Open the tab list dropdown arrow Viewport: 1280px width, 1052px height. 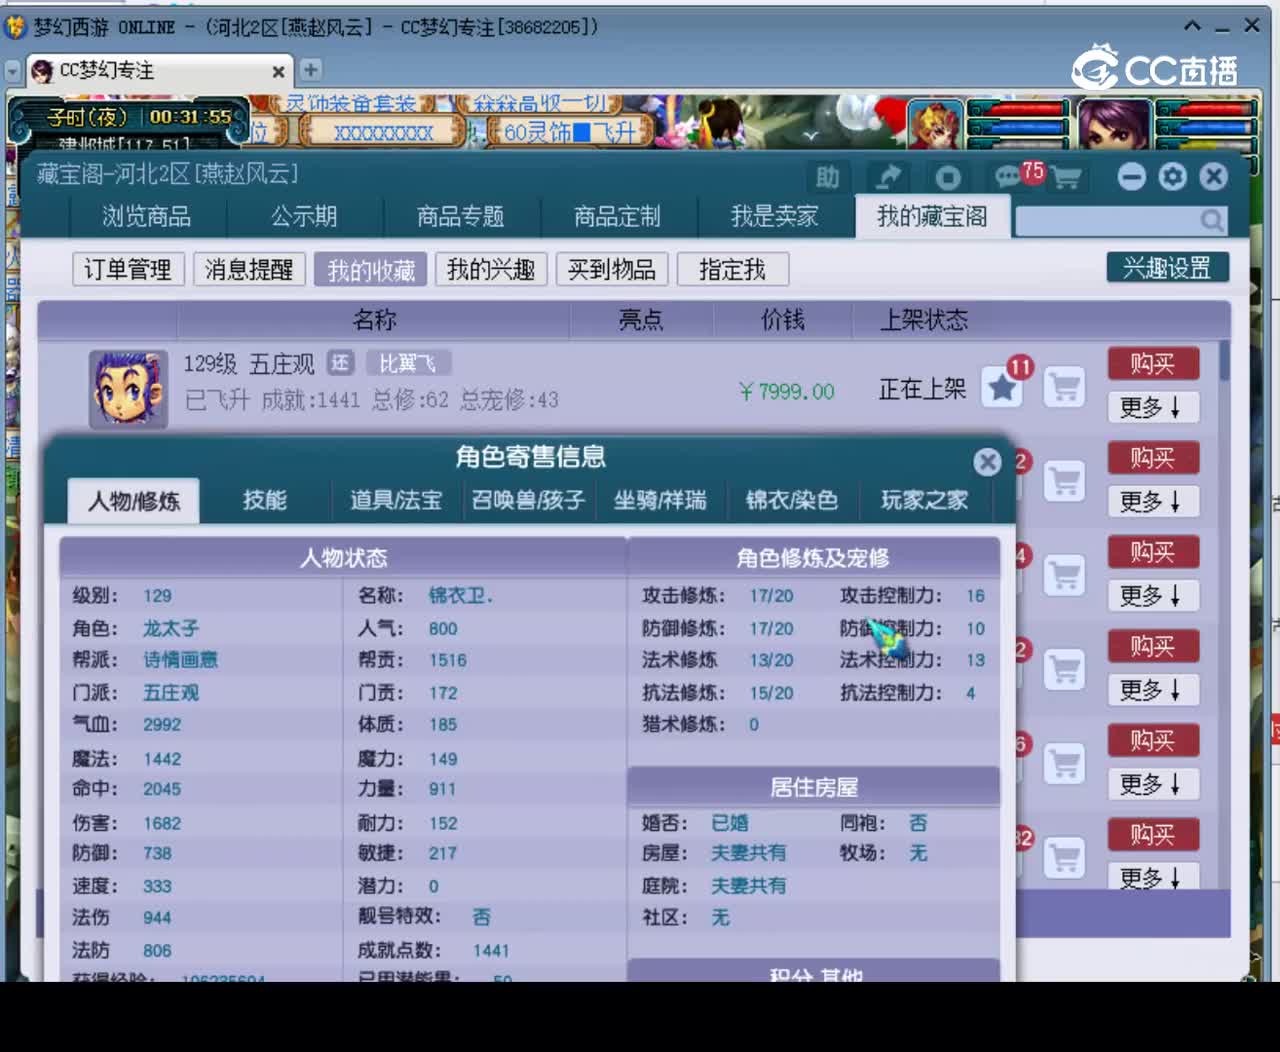(12, 71)
